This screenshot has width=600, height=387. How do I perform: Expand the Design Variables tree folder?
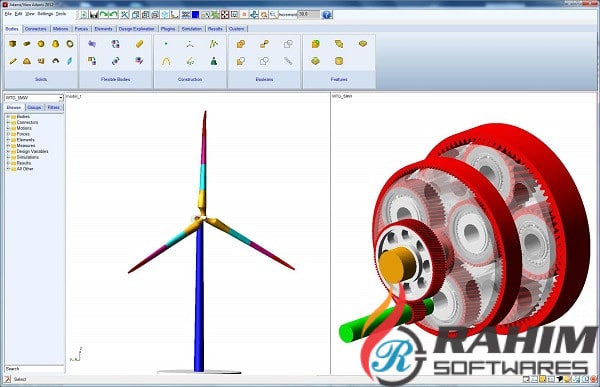pos(8,151)
